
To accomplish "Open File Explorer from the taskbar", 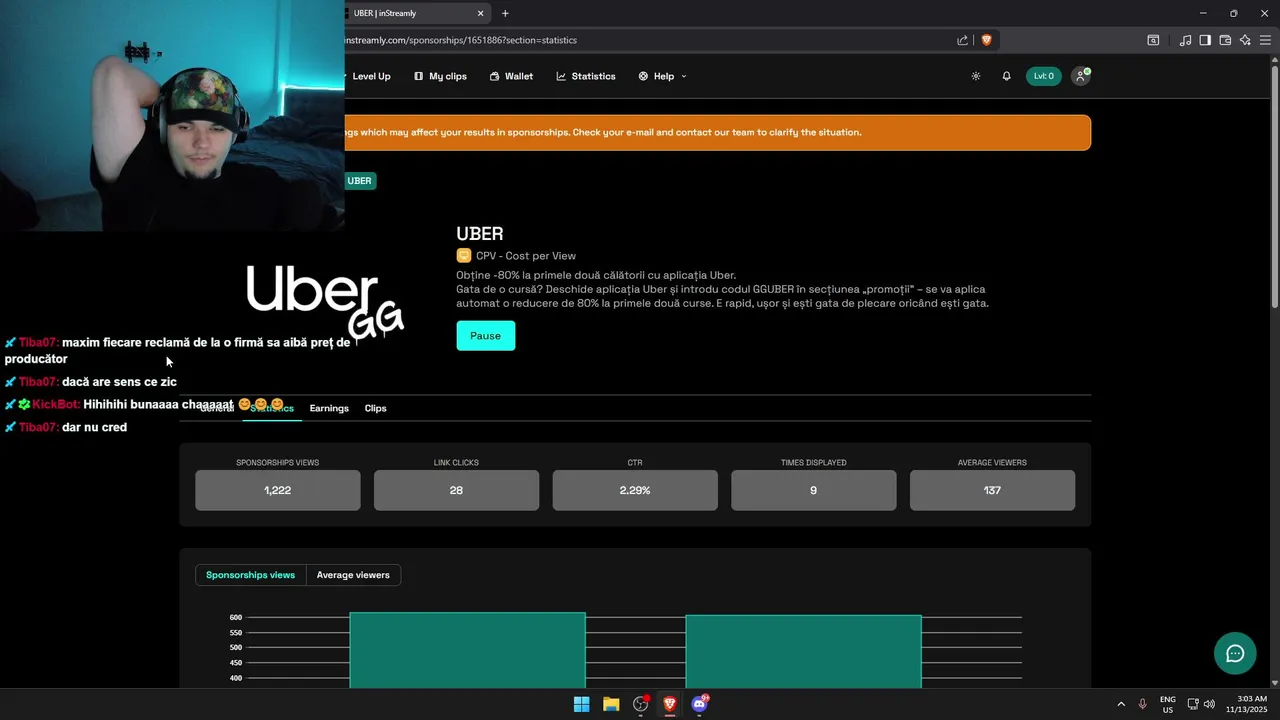I will click(x=611, y=704).
